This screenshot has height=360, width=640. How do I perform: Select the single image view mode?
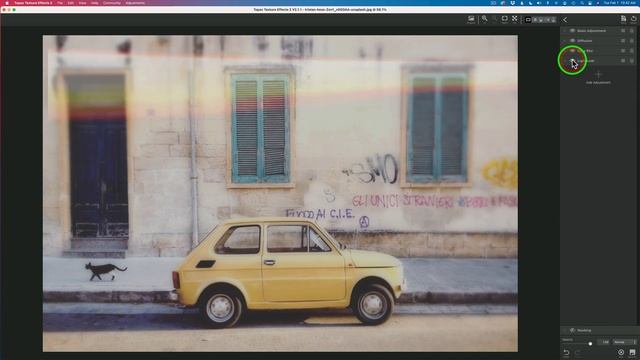pyautogui.click(x=528, y=20)
